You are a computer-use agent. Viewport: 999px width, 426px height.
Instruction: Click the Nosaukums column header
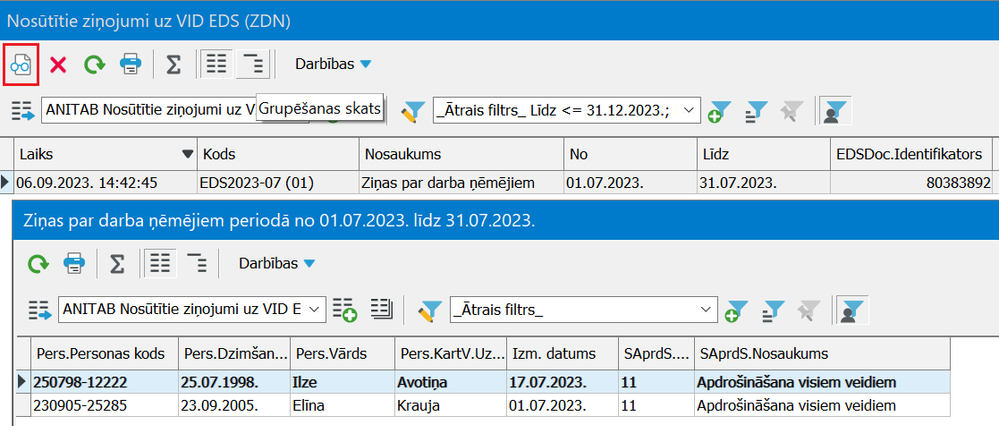coord(462,153)
